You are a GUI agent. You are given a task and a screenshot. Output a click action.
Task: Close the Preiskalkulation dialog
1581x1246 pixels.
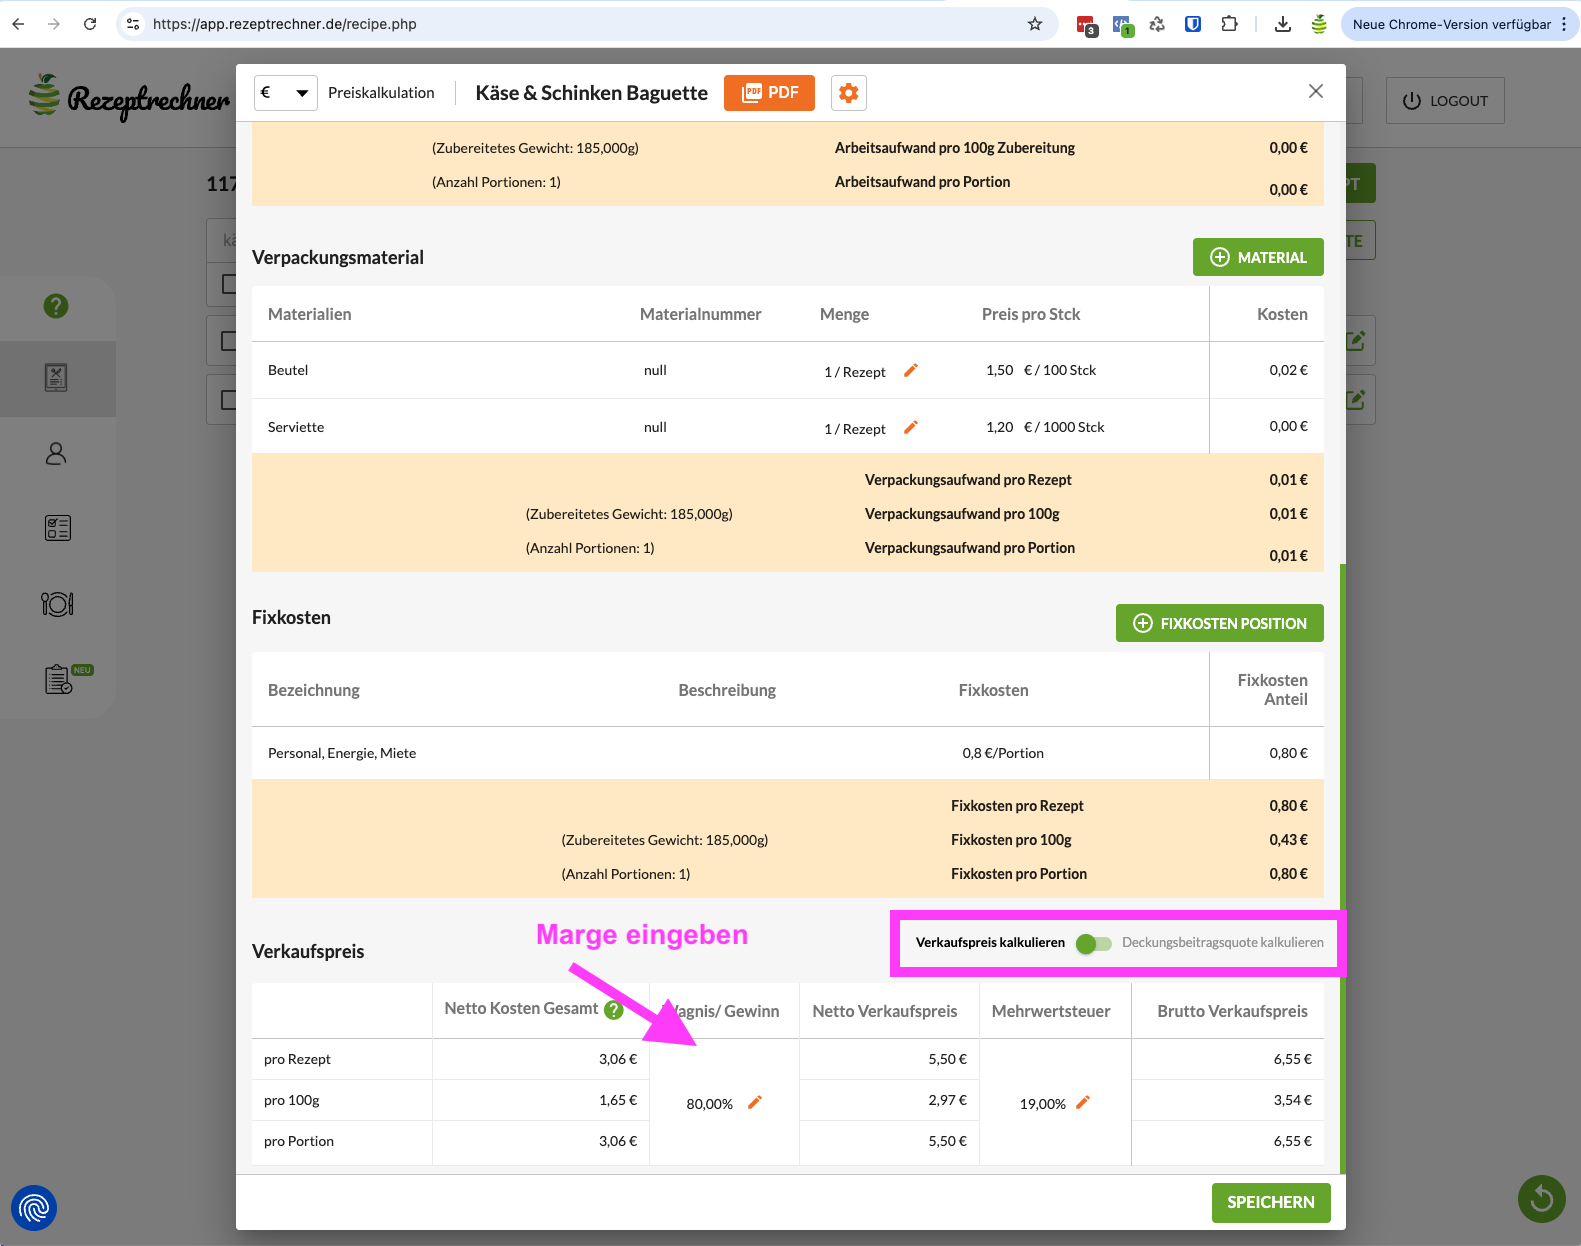[1315, 91]
